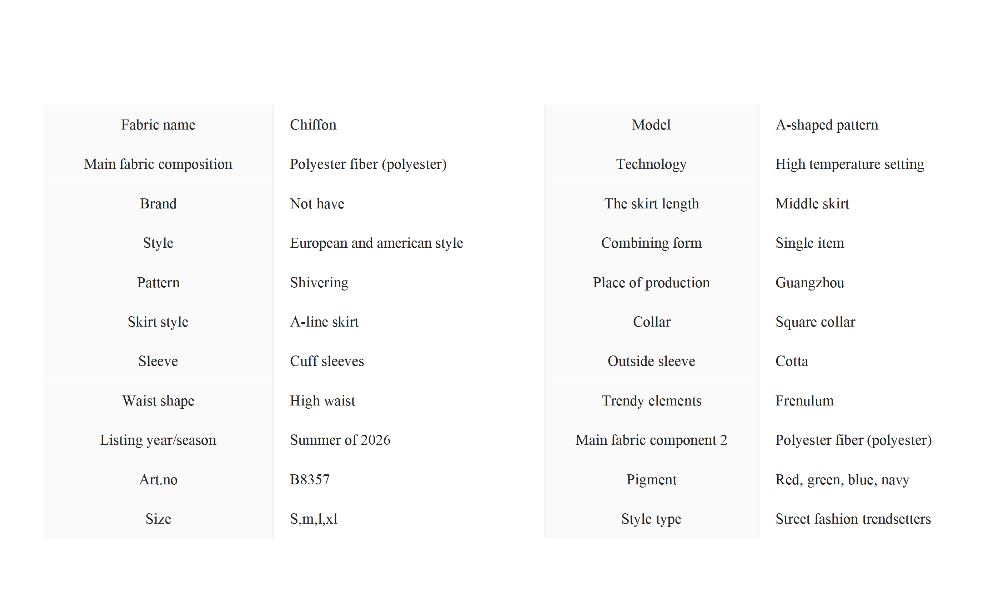The width and height of the screenshot is (1007, 601).
Task: Click 'Red, green, blue, navy' pigment value
Action: (842, 480)
